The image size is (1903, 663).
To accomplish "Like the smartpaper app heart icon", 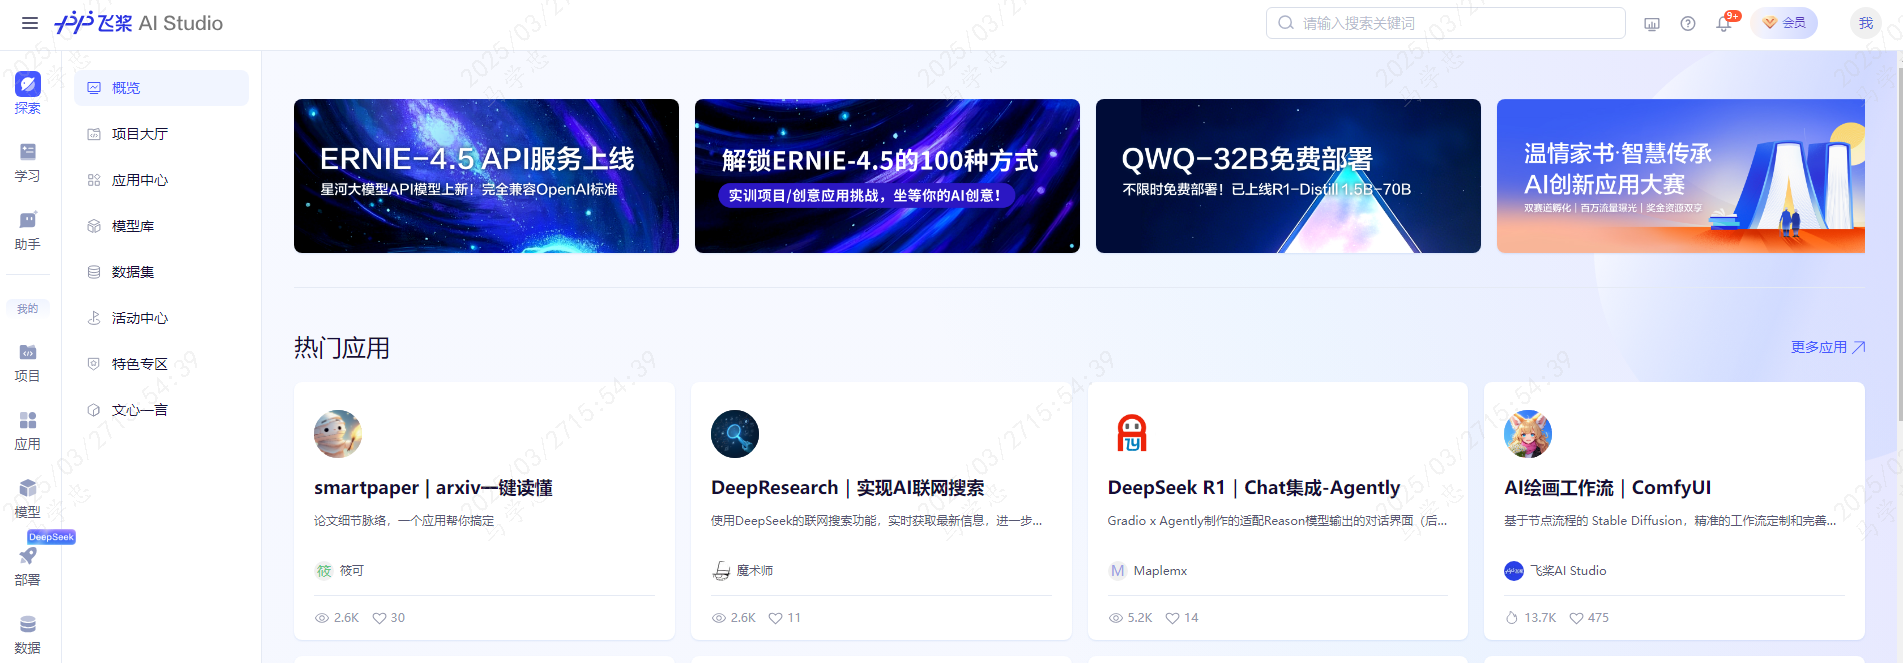I will click(379, 618).
